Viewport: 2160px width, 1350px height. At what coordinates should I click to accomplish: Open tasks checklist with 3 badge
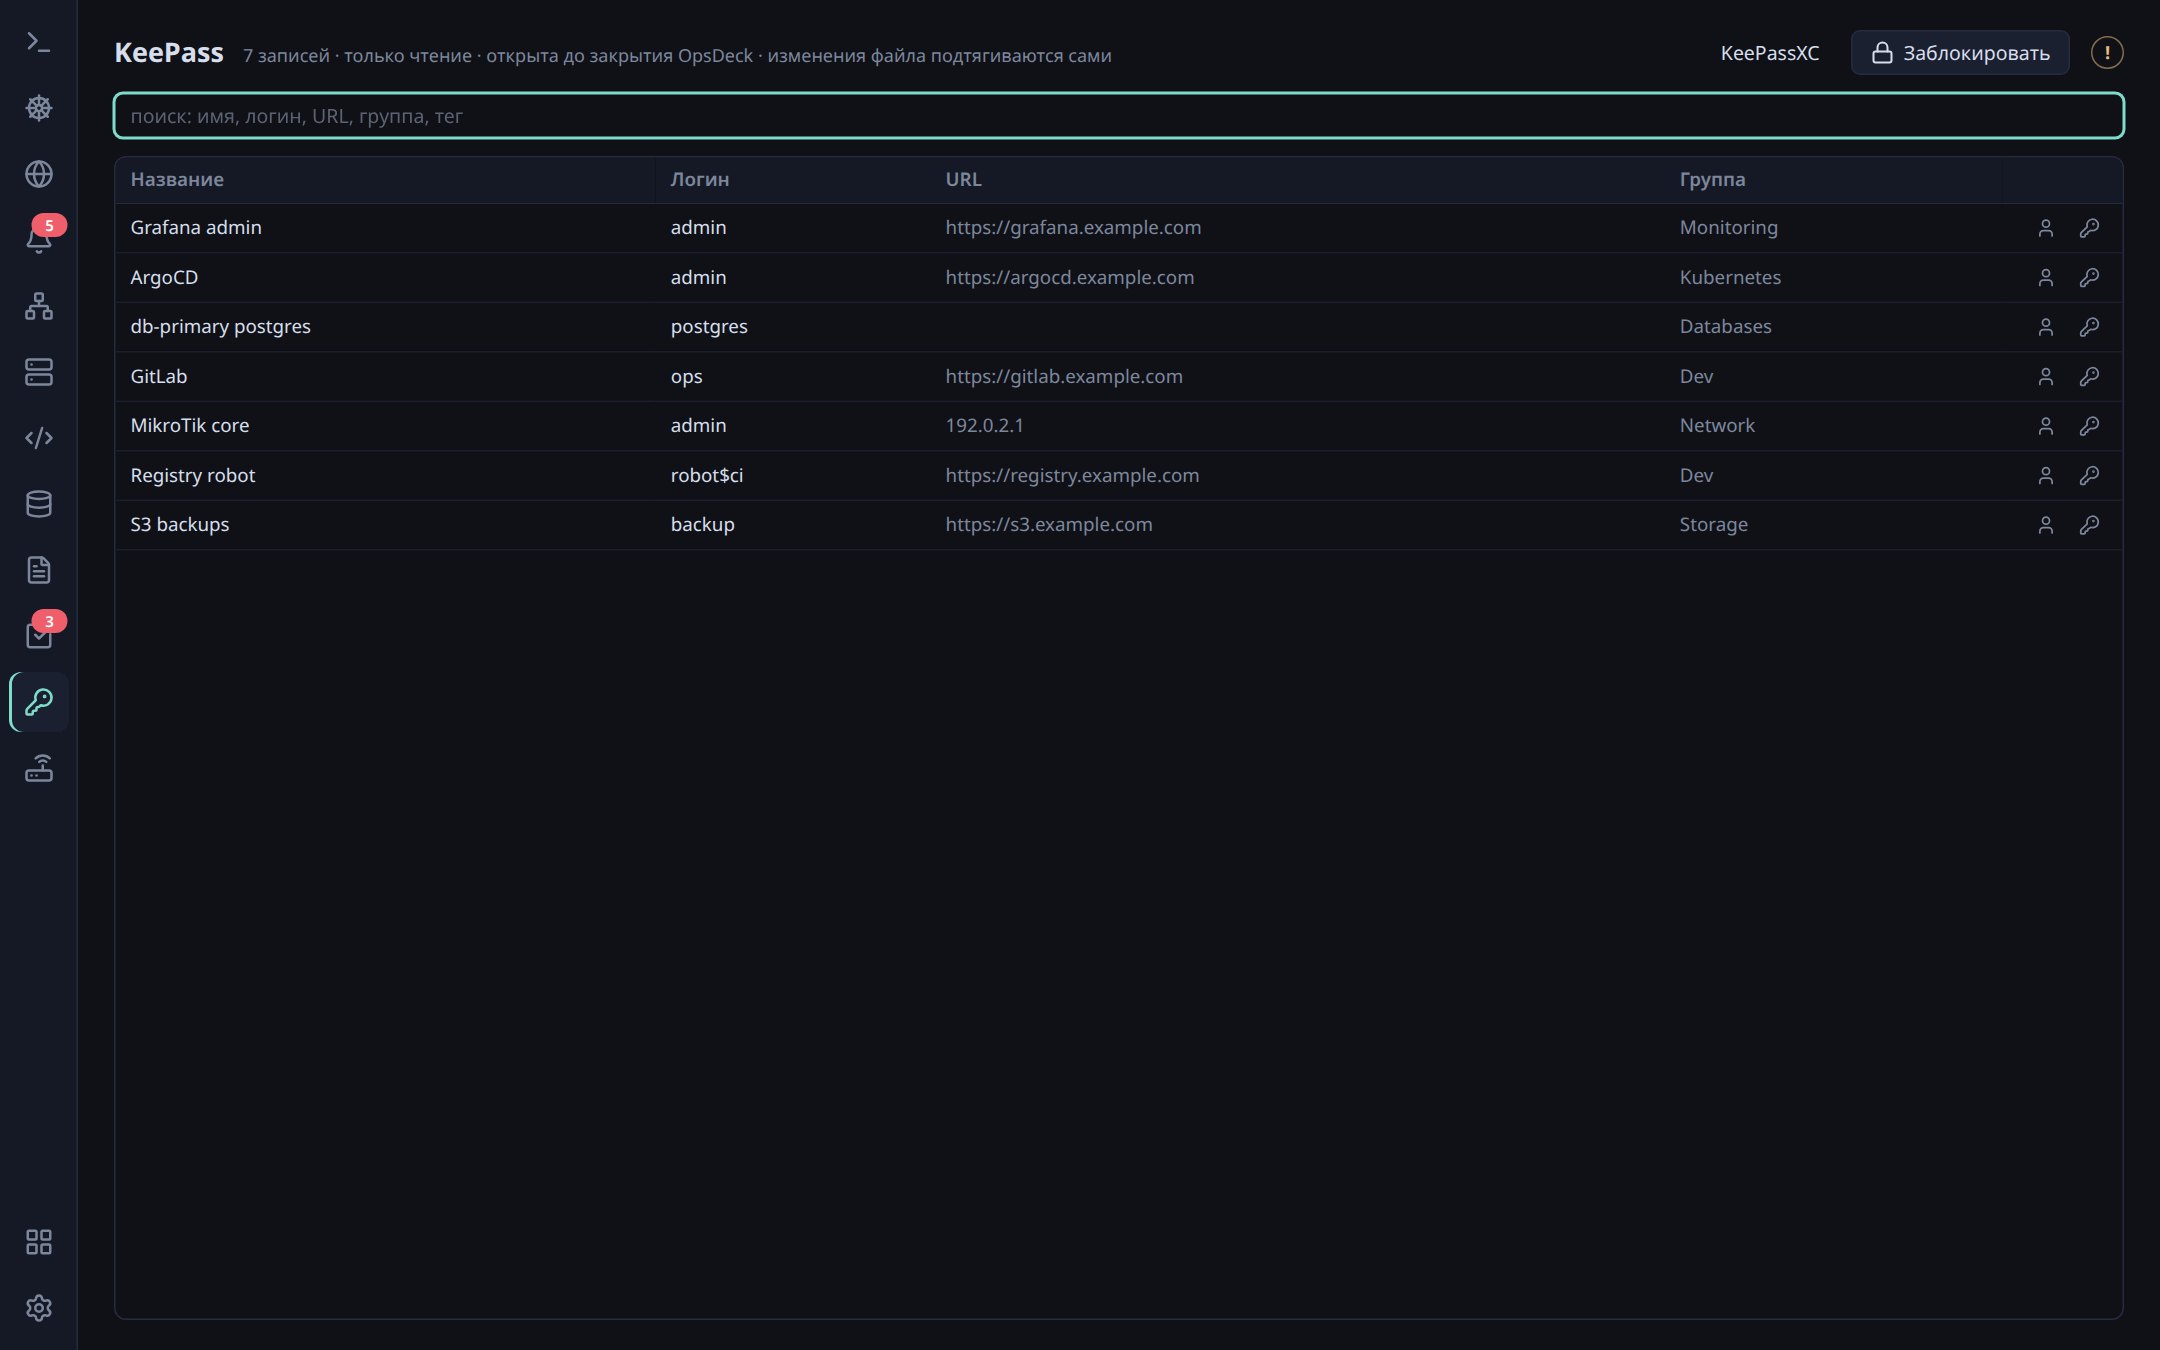[38, 636]
